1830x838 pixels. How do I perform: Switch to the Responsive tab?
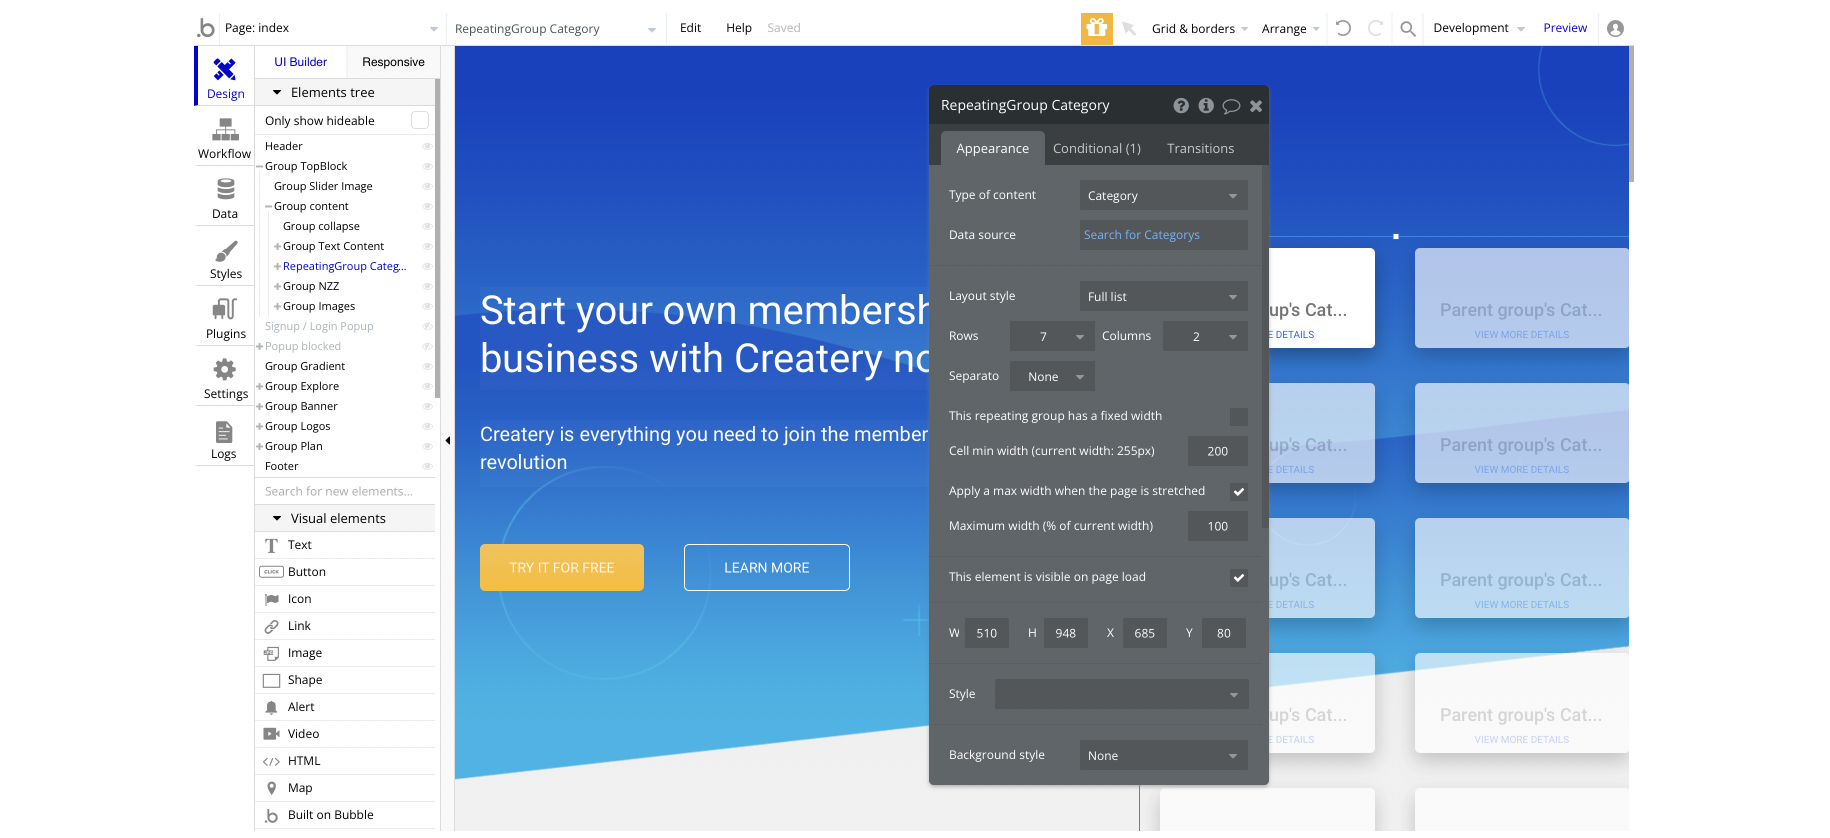(393, 62)
